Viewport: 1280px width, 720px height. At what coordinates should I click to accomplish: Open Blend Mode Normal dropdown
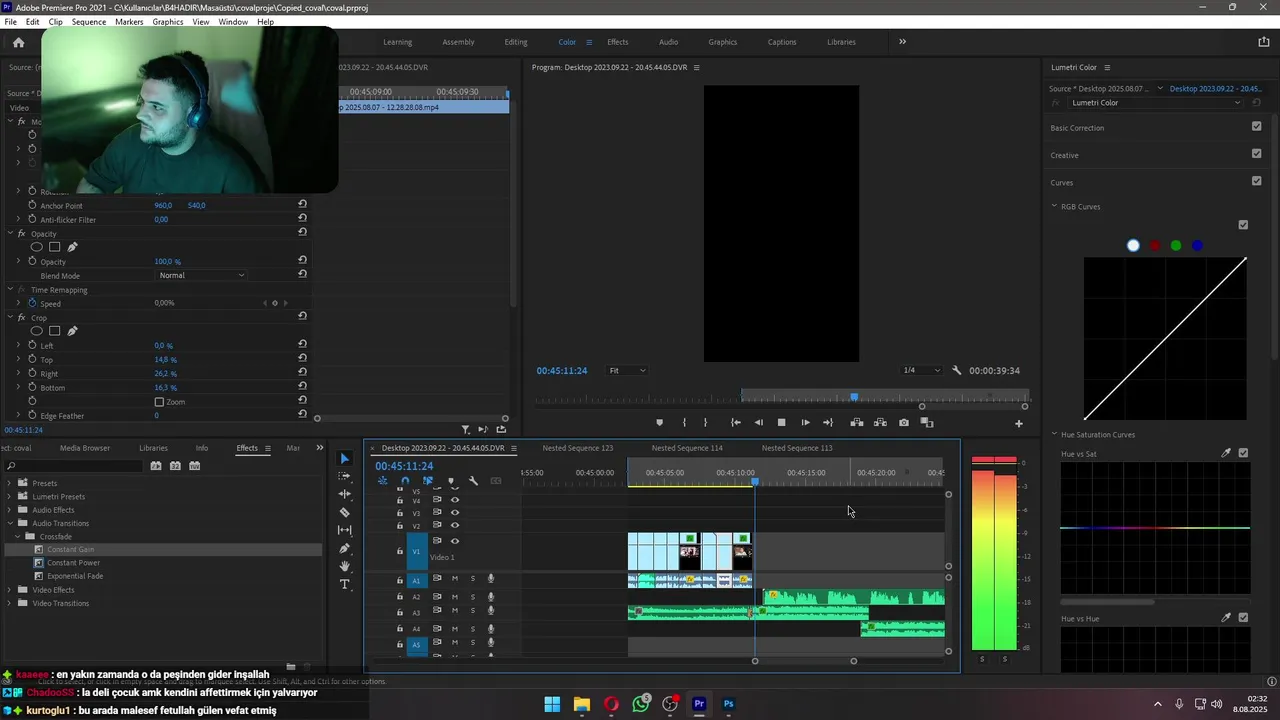coord(201,275)
